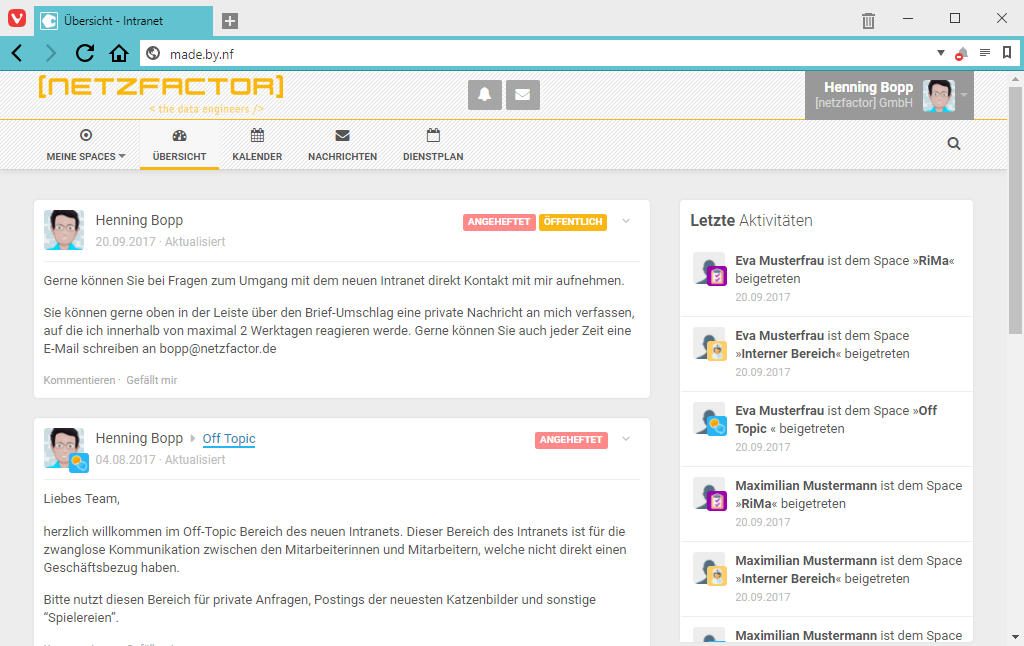
Task: Click the Netzfactor logo
Action: [x=161, y=93]
